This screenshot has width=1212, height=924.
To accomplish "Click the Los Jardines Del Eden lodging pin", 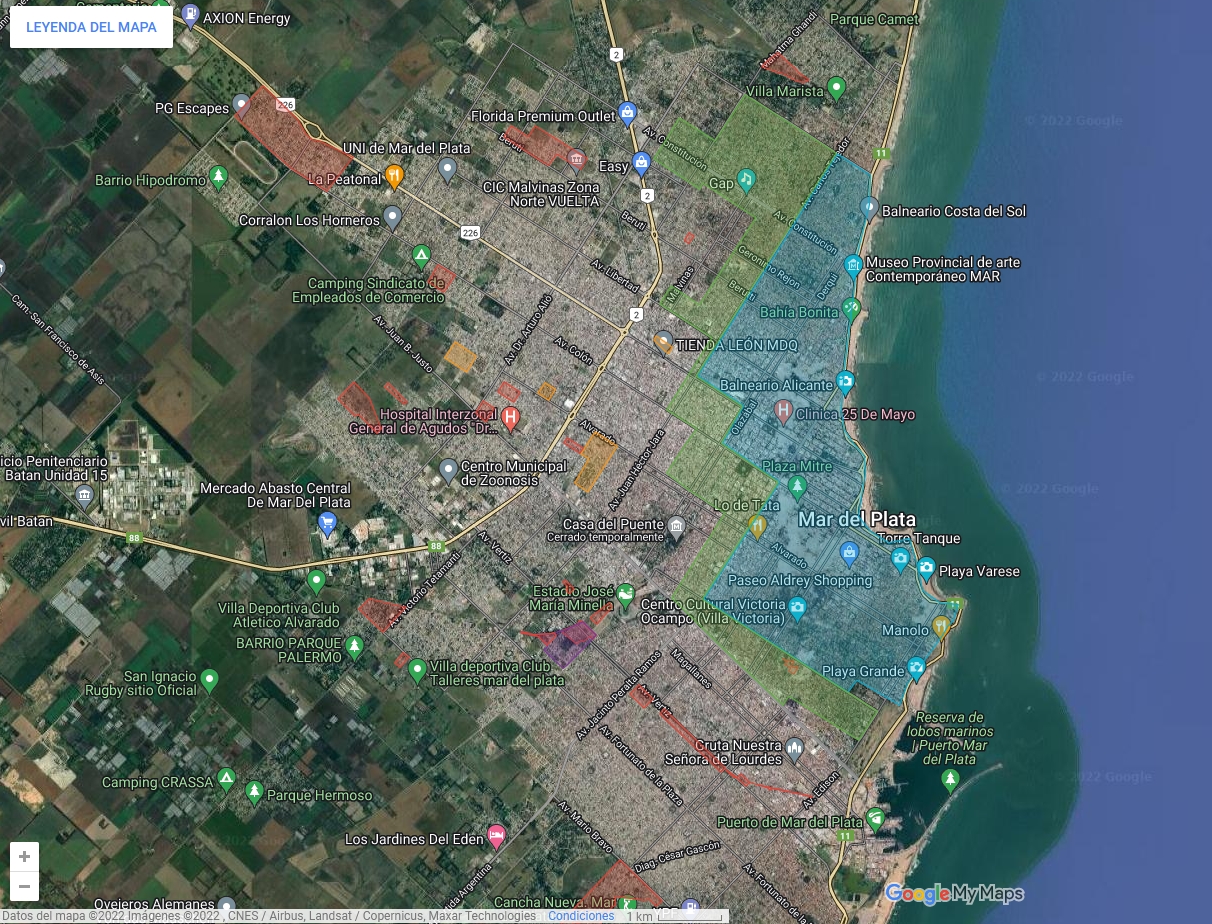I will pyautogui.click(x=495, y=836).
